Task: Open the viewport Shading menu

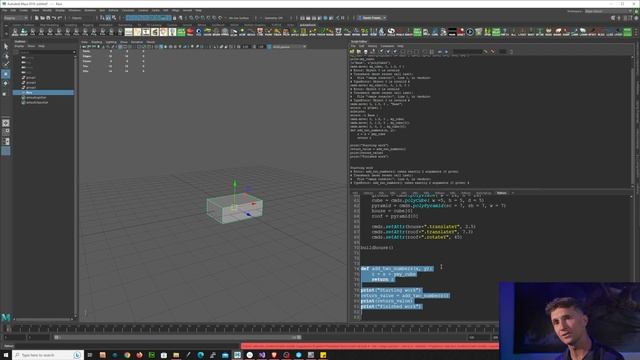Action: [x=97, y=42]
